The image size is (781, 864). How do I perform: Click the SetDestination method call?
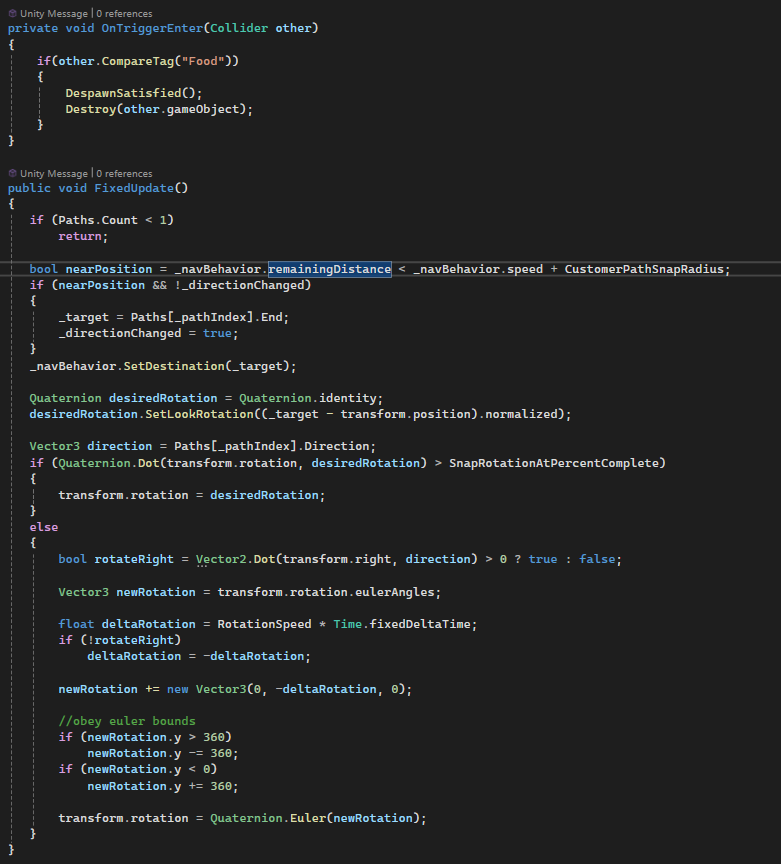174,366
